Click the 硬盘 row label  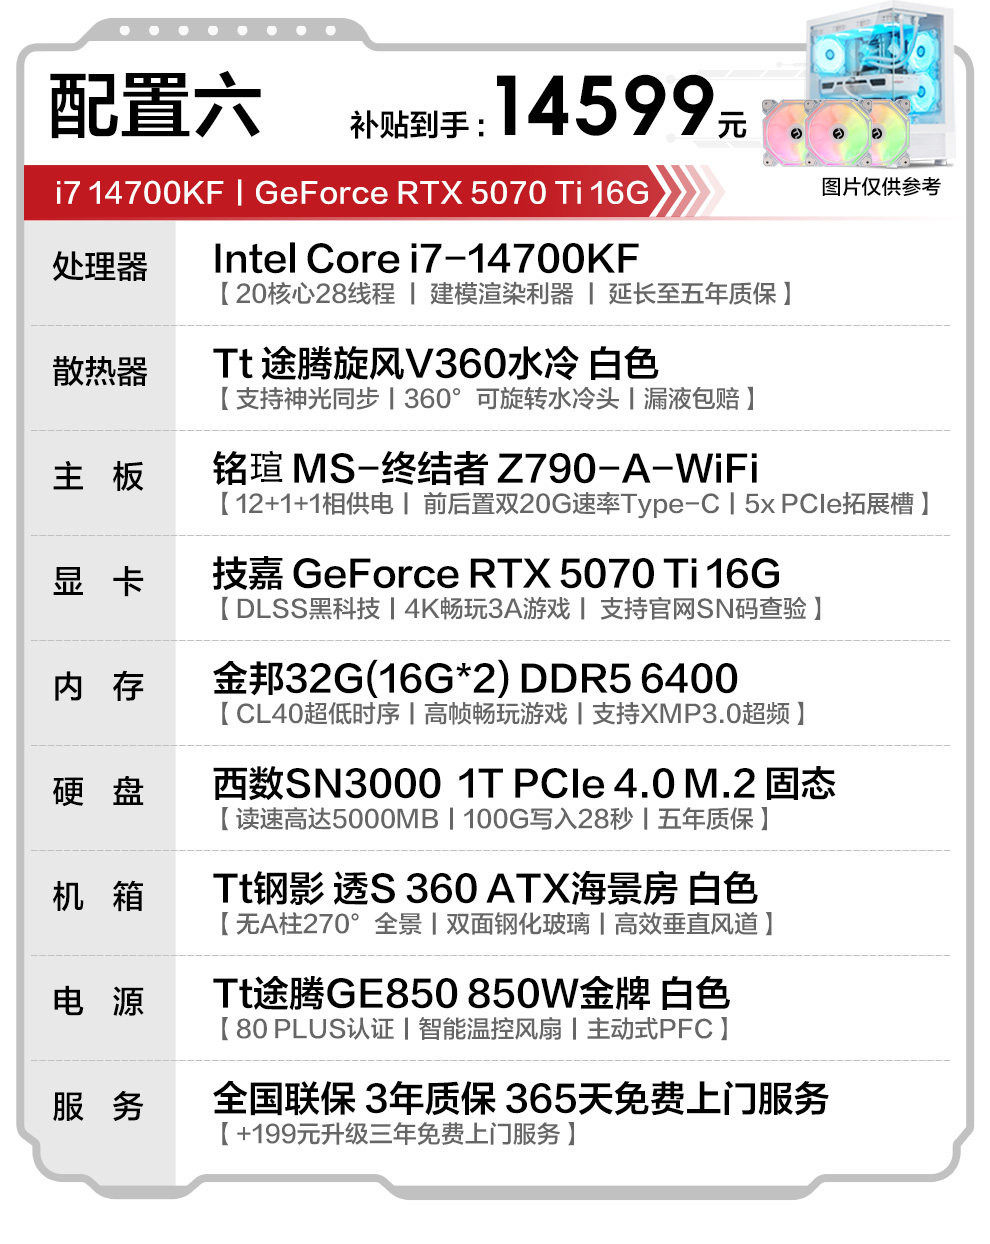click(99, 792)
